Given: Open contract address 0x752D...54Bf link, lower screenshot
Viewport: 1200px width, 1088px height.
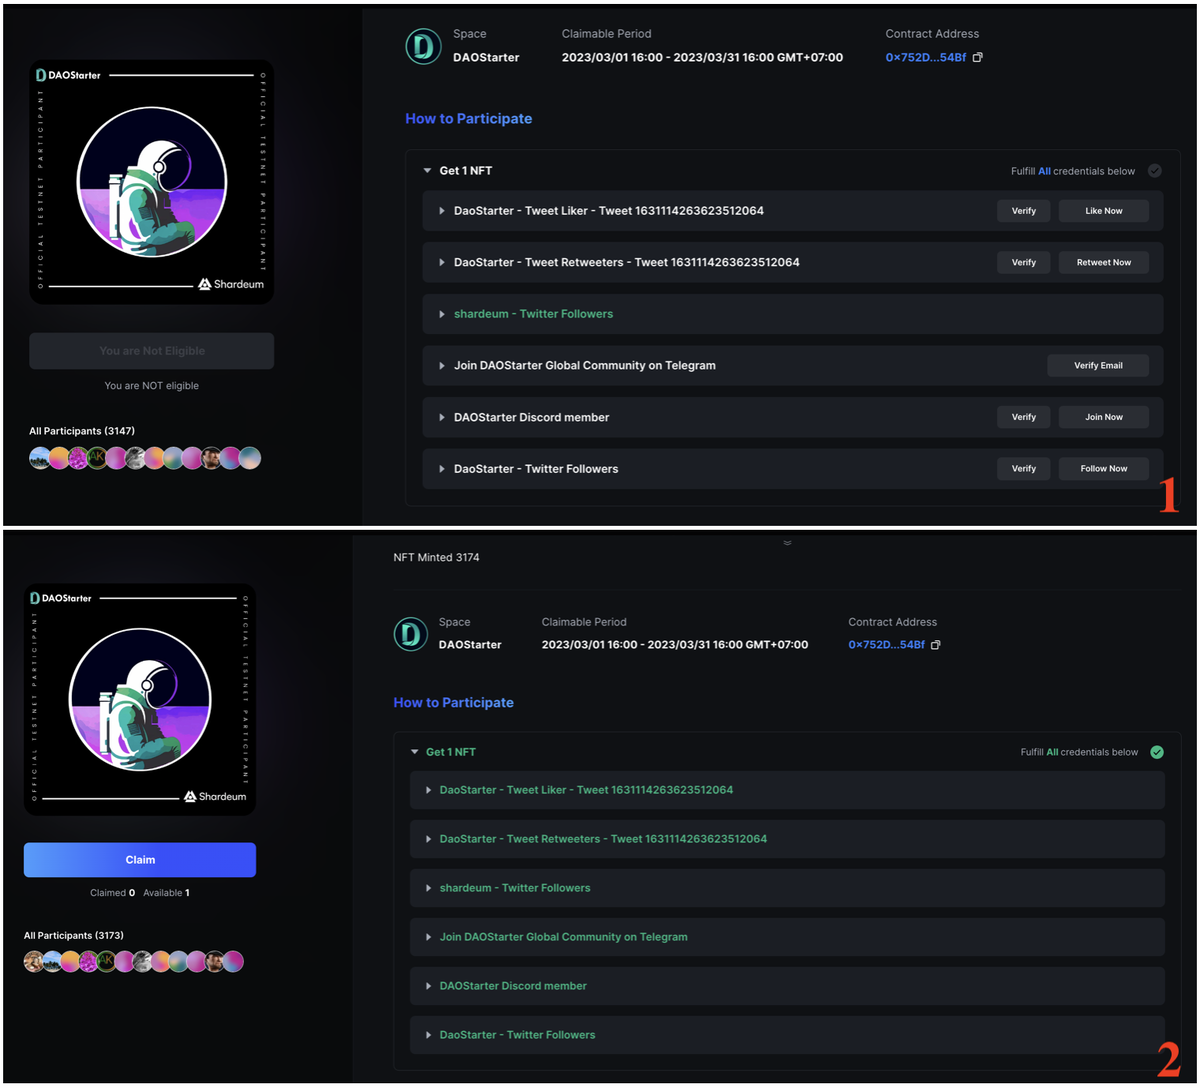Looking at the screenshot, I should coord(886,645).
